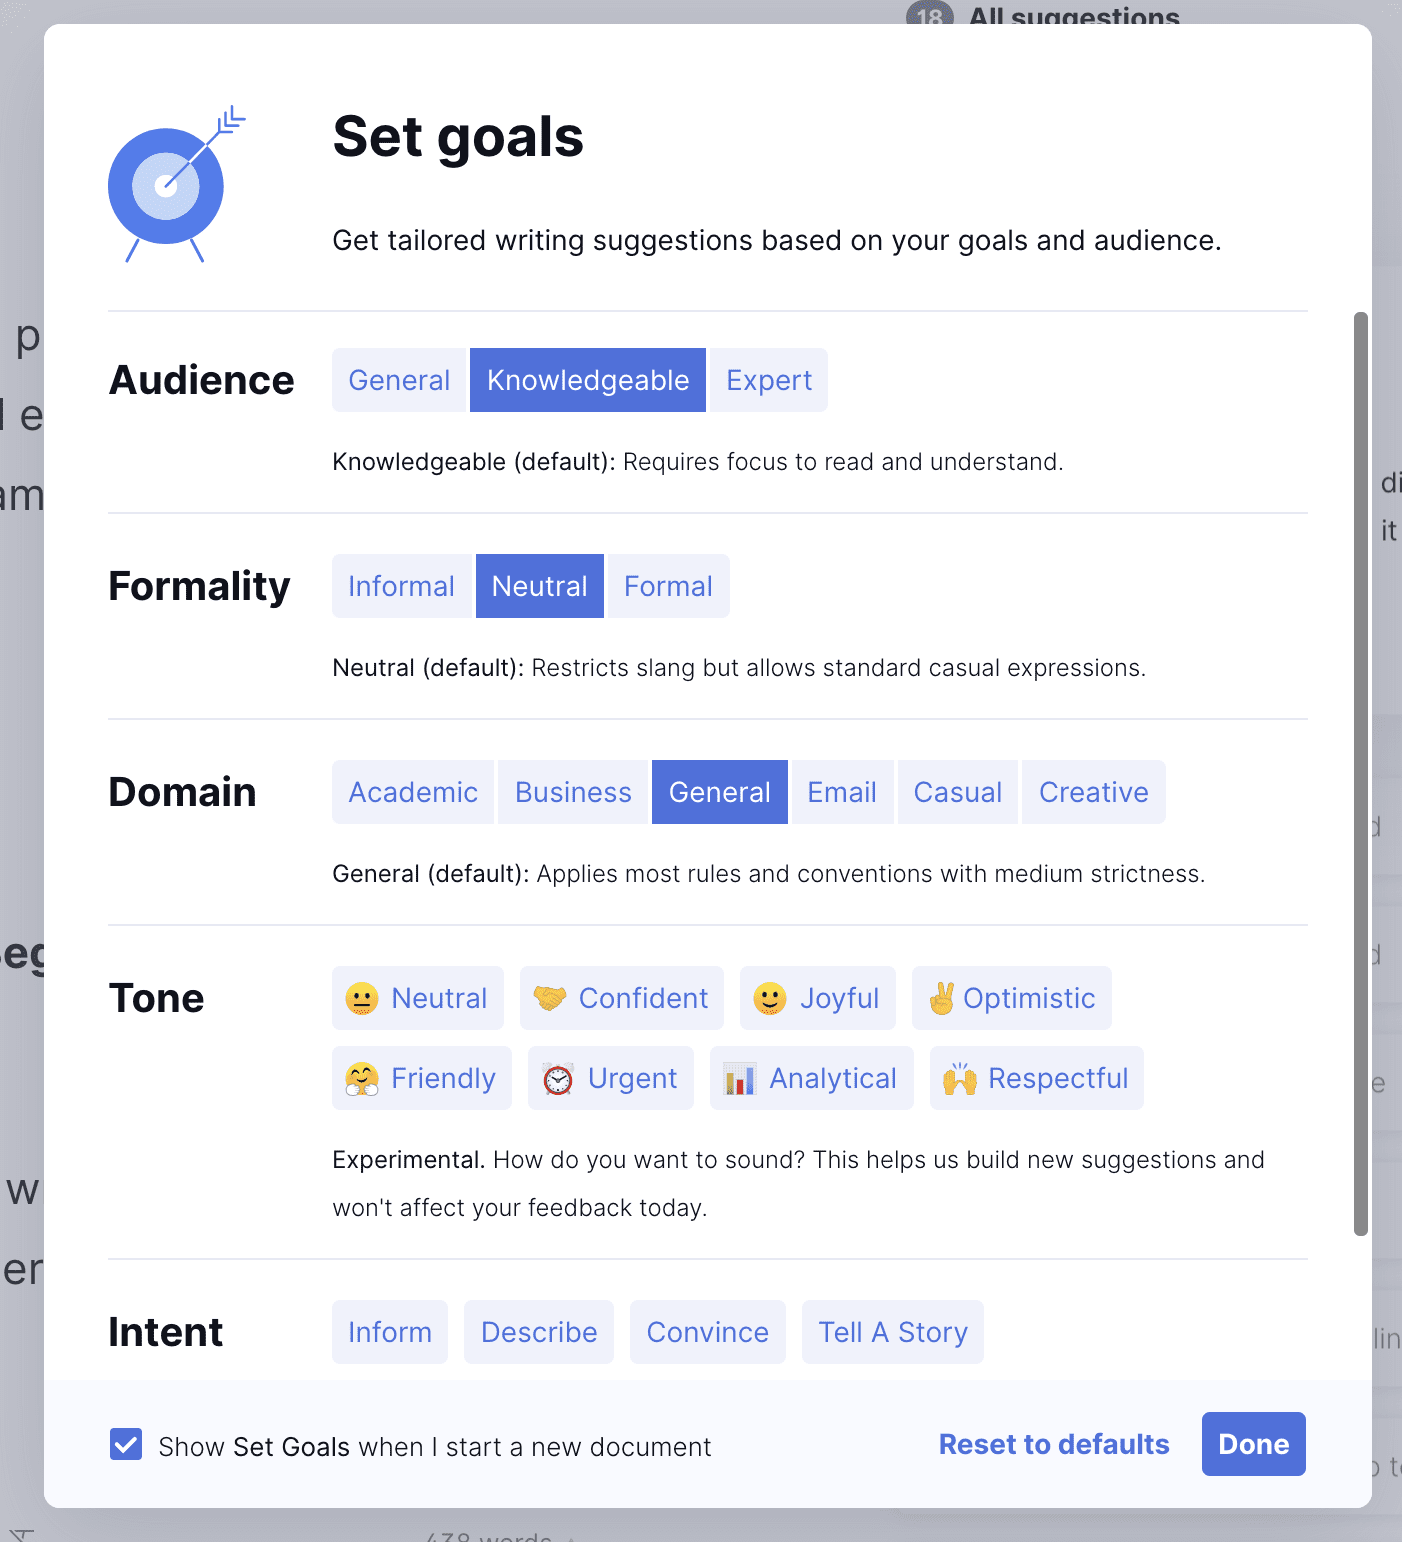Click Reset to defaults
The height and width of the screenshot is (1542, 1402).
[1054, 1444]
